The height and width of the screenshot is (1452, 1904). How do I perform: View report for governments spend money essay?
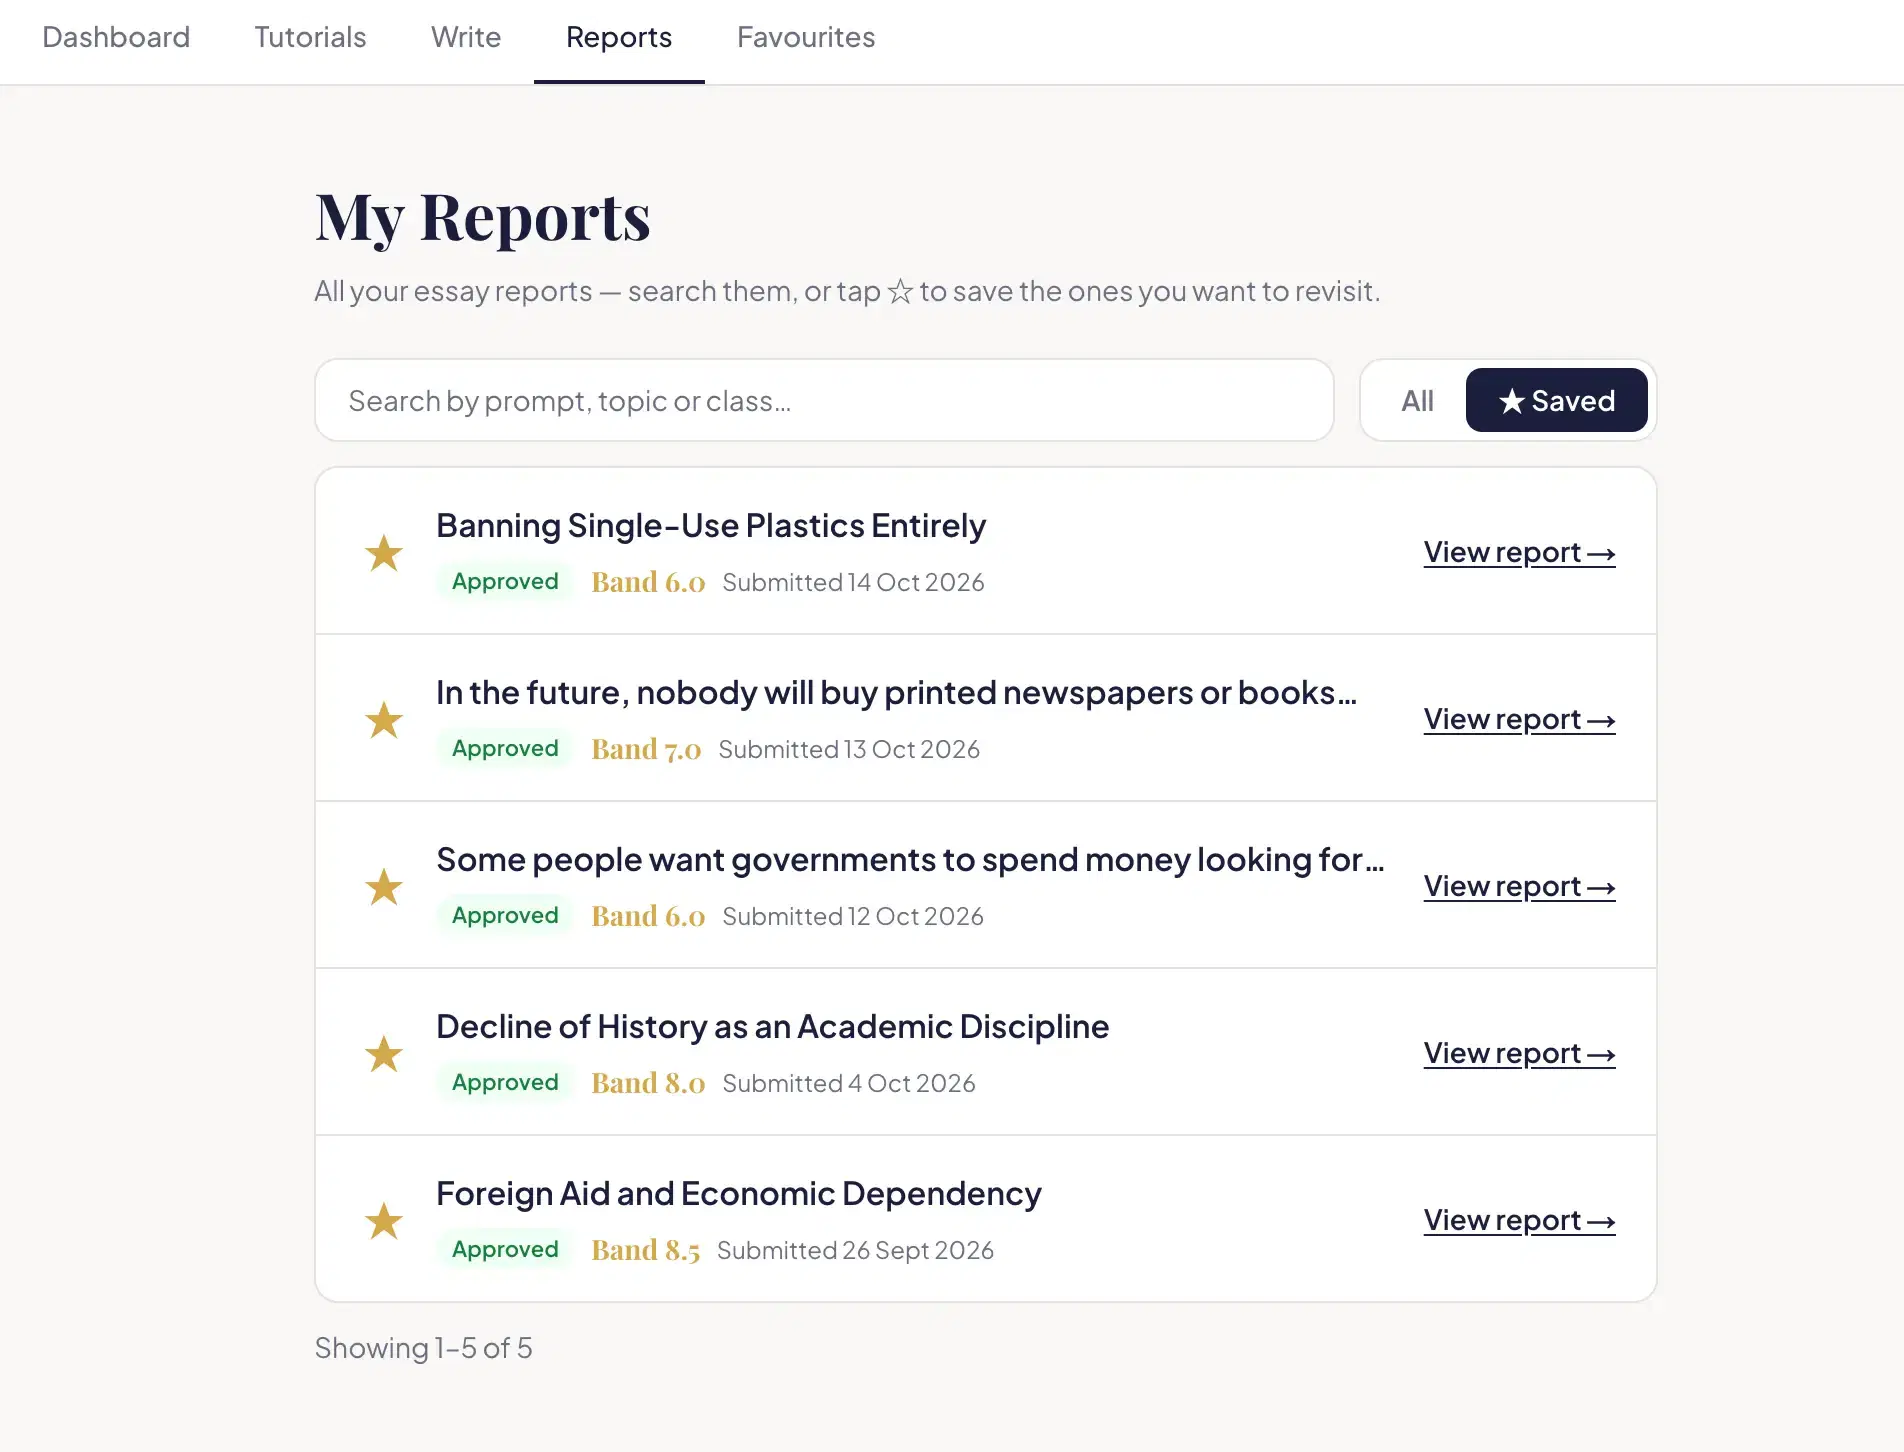coord(1519,886)
